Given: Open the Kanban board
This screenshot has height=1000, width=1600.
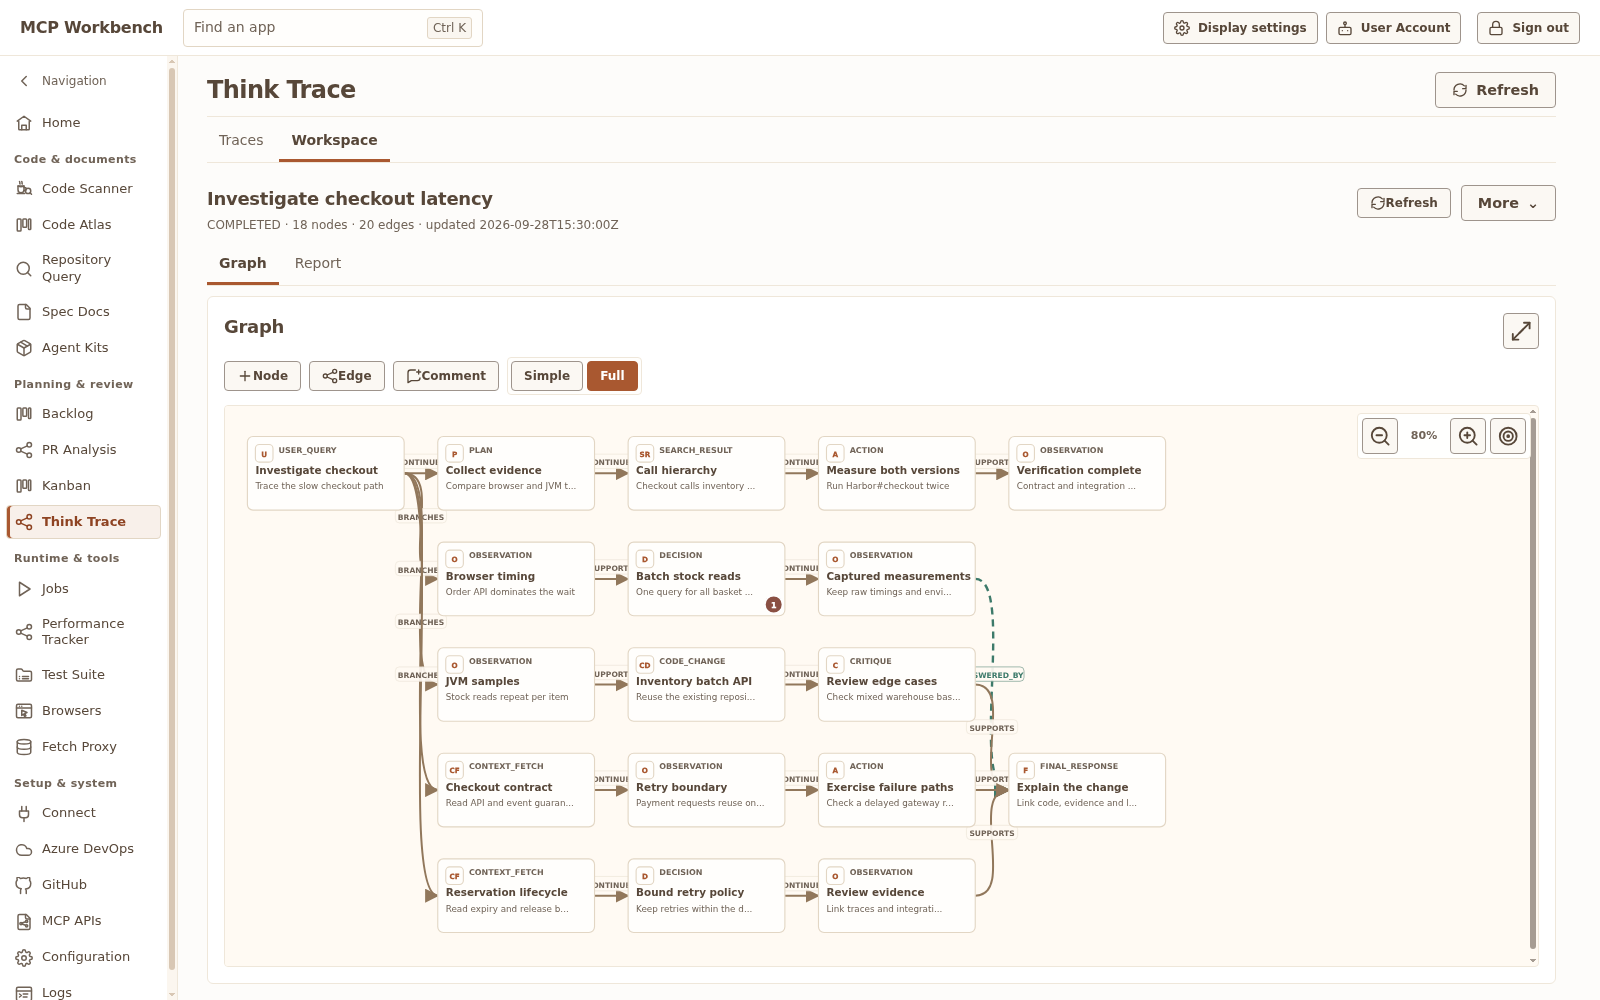Looking at the screenshot, I should (x=84, y=486).
